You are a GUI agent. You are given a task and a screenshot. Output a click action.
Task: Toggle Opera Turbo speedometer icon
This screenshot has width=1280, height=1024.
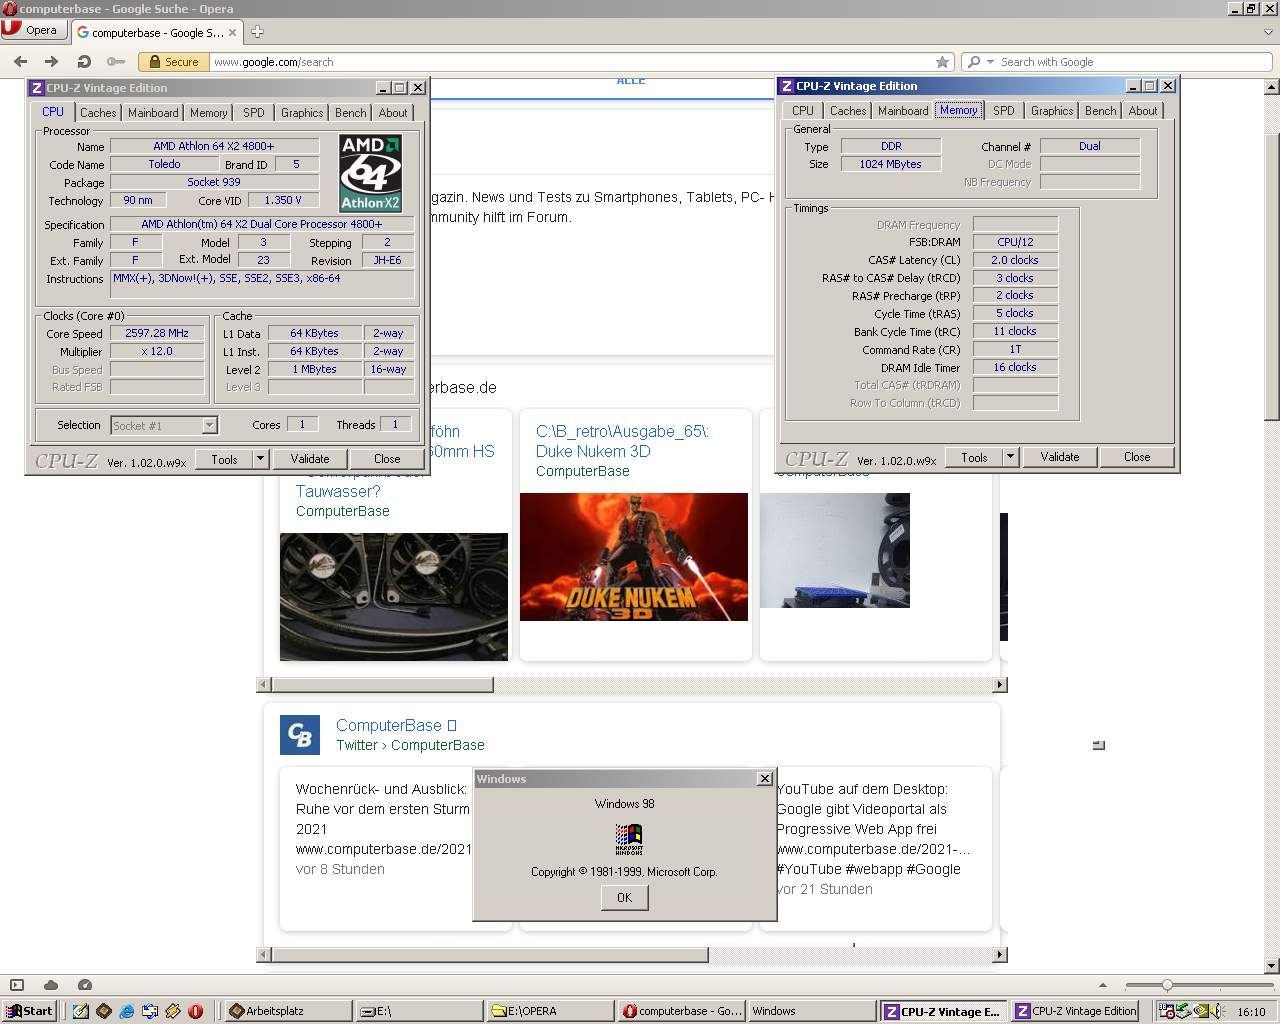[85, 985]
